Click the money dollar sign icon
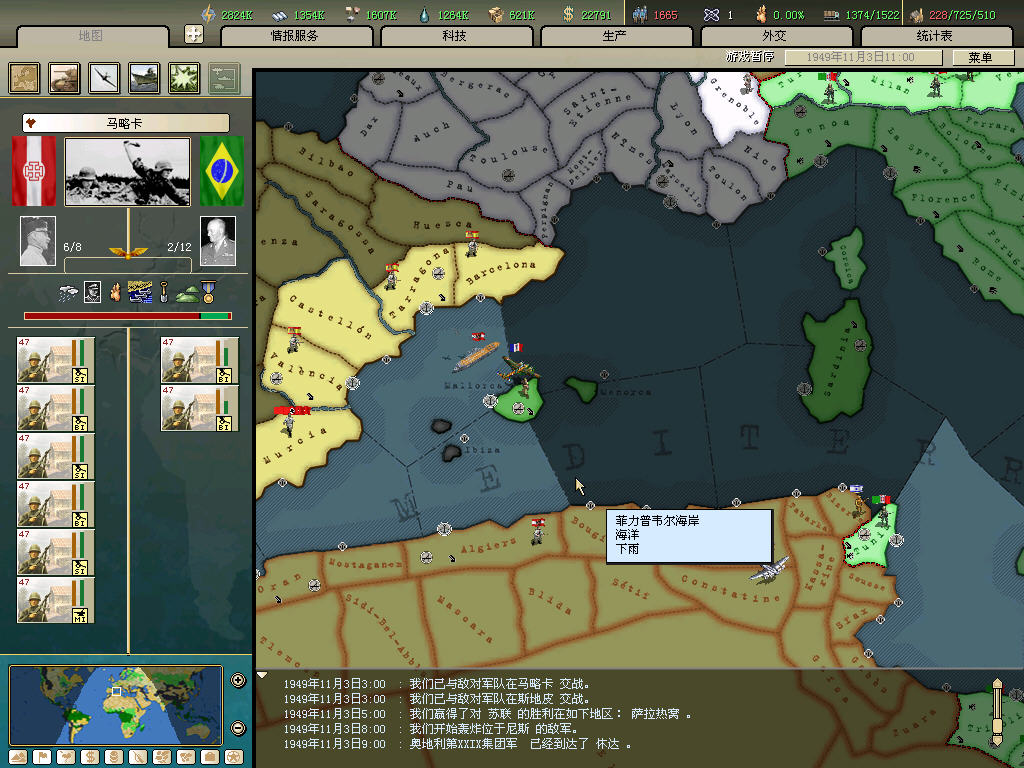Screen dimensions: 1024x768 (568, 14)
